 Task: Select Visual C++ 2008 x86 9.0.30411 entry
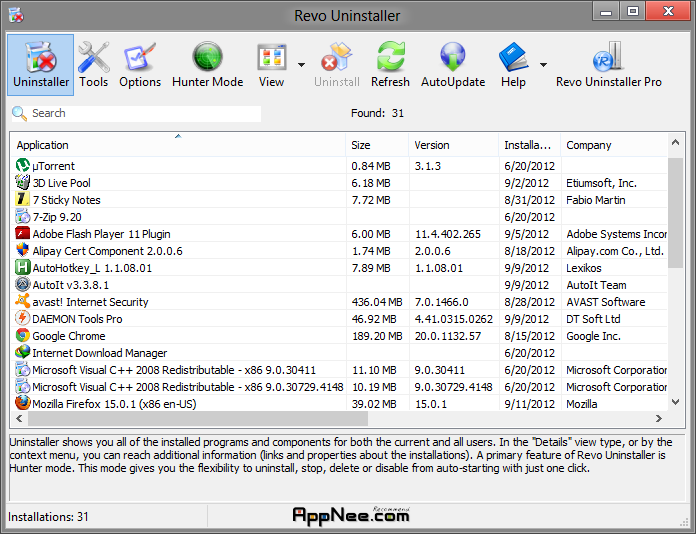tap(174, 370)
